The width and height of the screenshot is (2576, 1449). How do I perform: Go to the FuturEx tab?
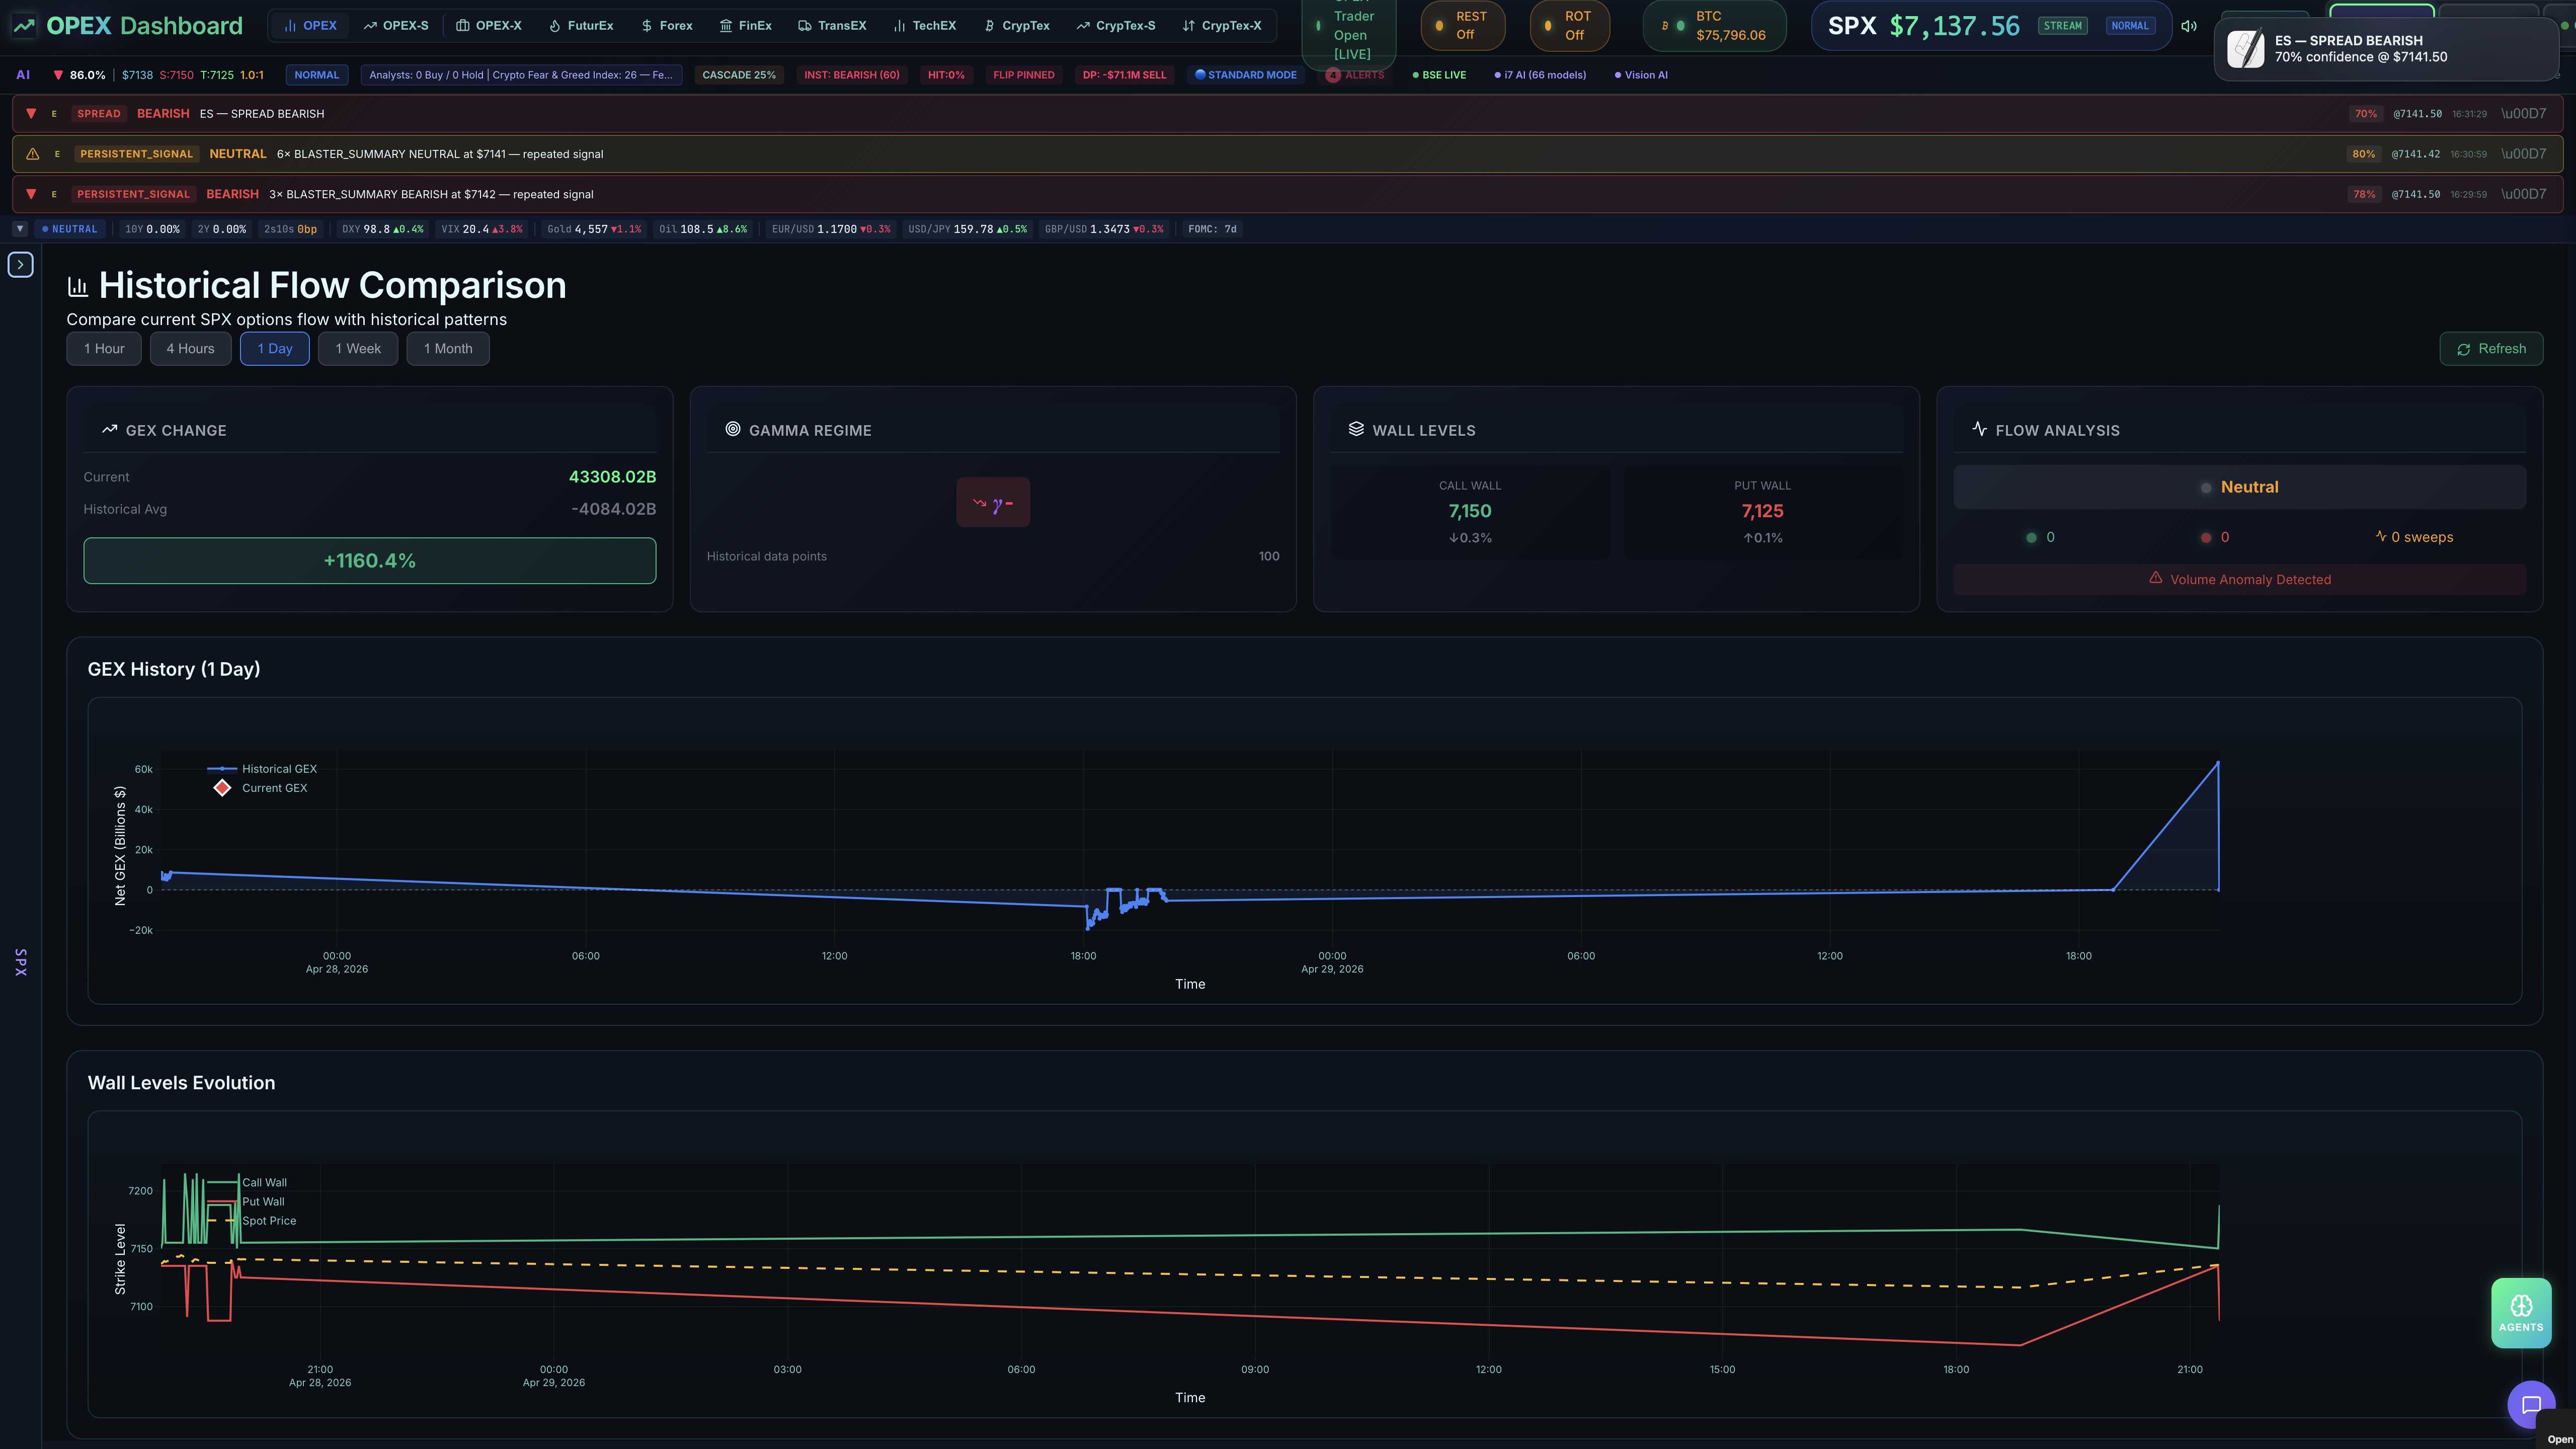click(581, 26)
